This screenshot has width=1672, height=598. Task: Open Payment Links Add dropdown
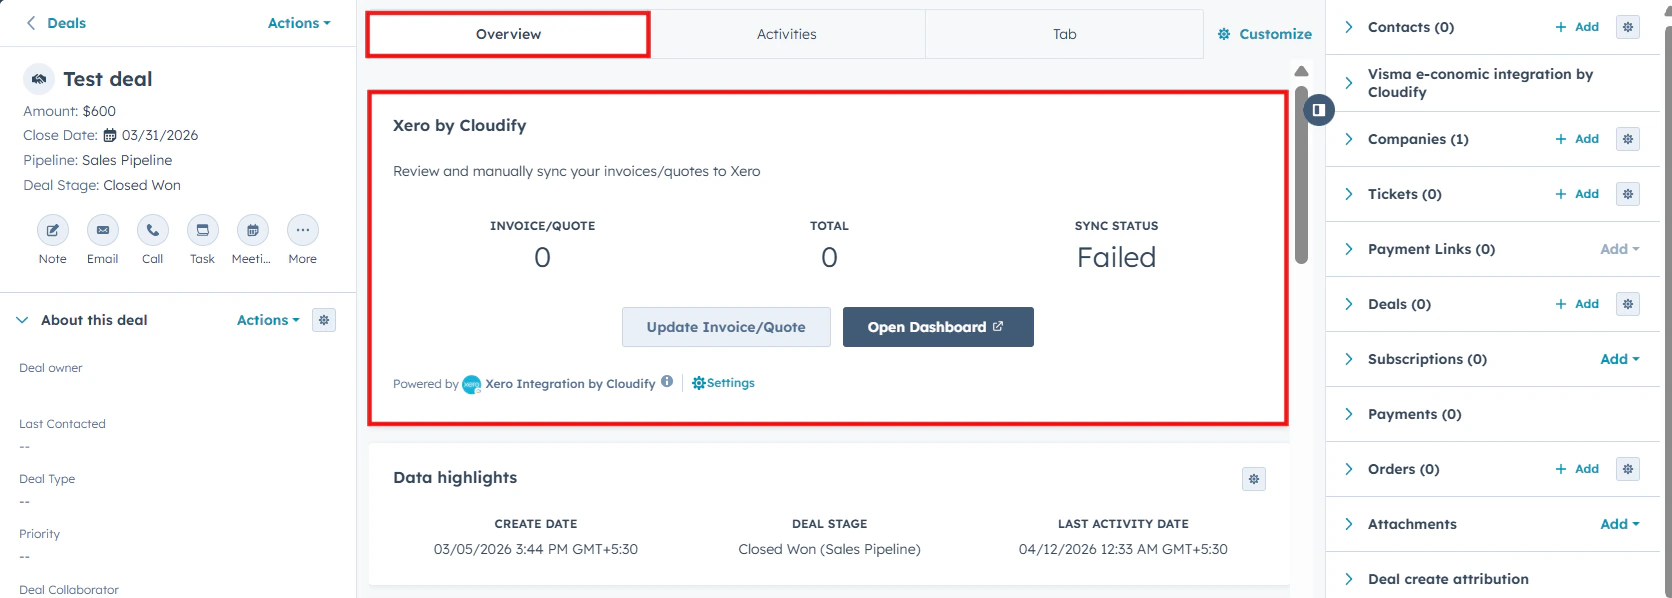tap(1620, 249)
